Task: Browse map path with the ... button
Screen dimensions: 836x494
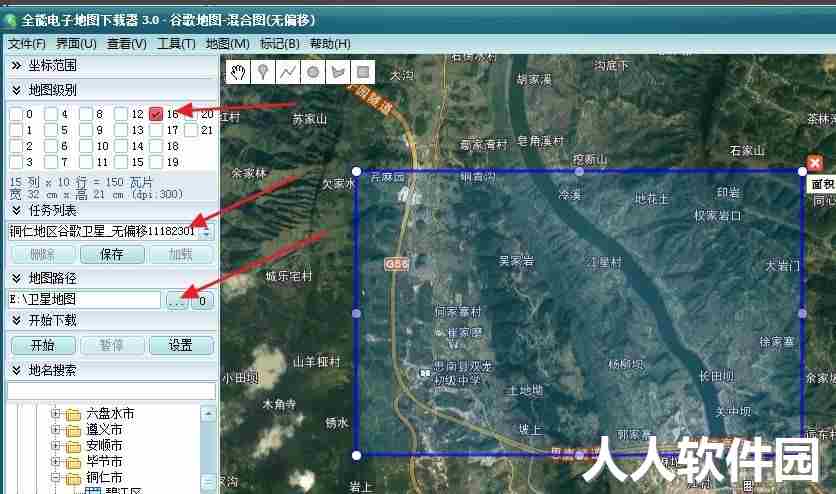Action: [x=176, y=300]
